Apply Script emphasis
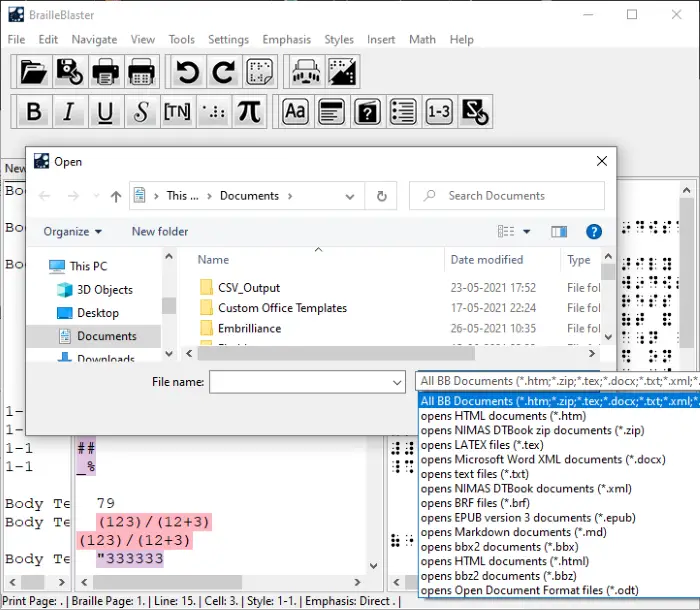 pos(141,112)
